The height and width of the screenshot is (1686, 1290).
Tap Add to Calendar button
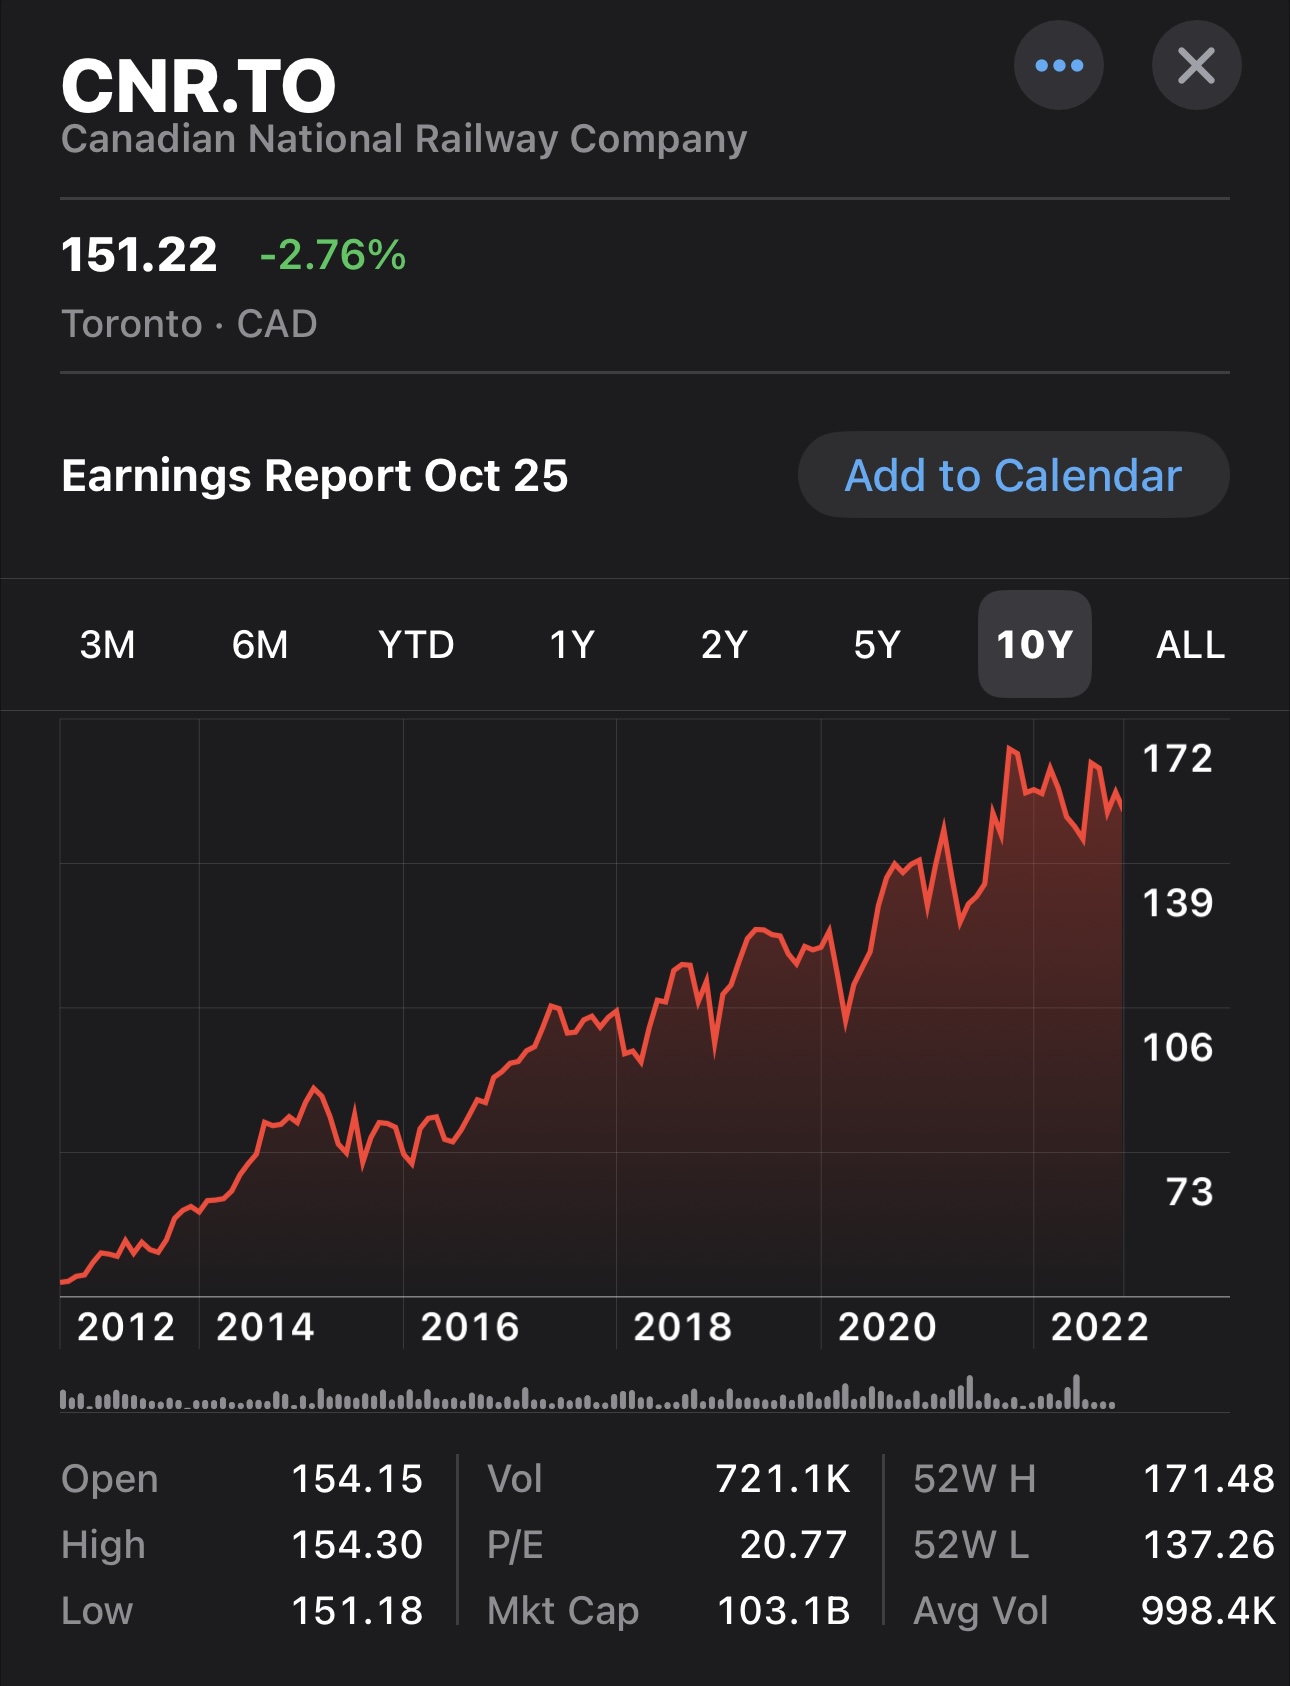click(x=1013, y=475)
